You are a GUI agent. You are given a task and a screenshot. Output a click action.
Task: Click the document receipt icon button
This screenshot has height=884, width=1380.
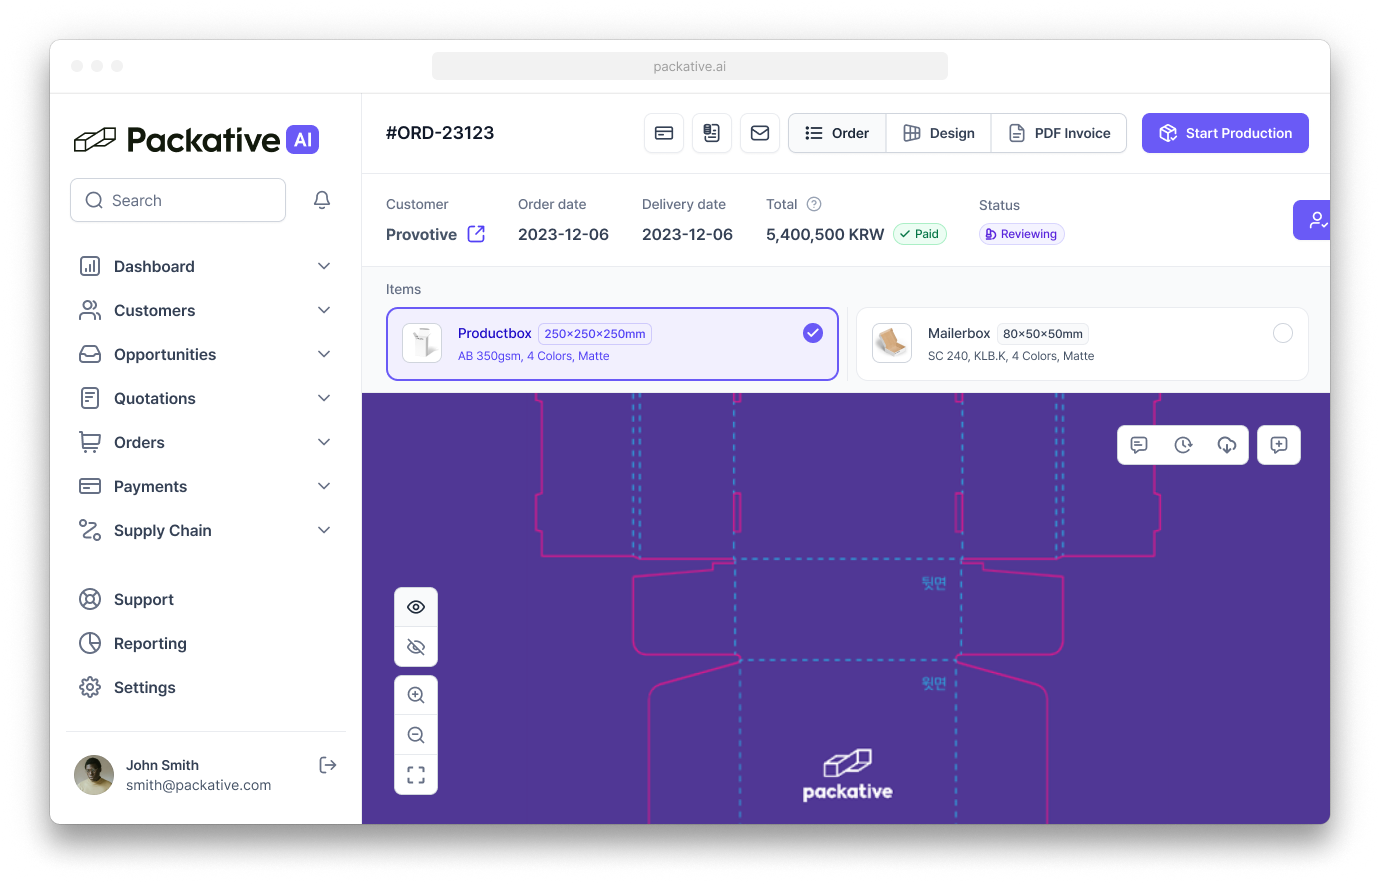[712, 133]
